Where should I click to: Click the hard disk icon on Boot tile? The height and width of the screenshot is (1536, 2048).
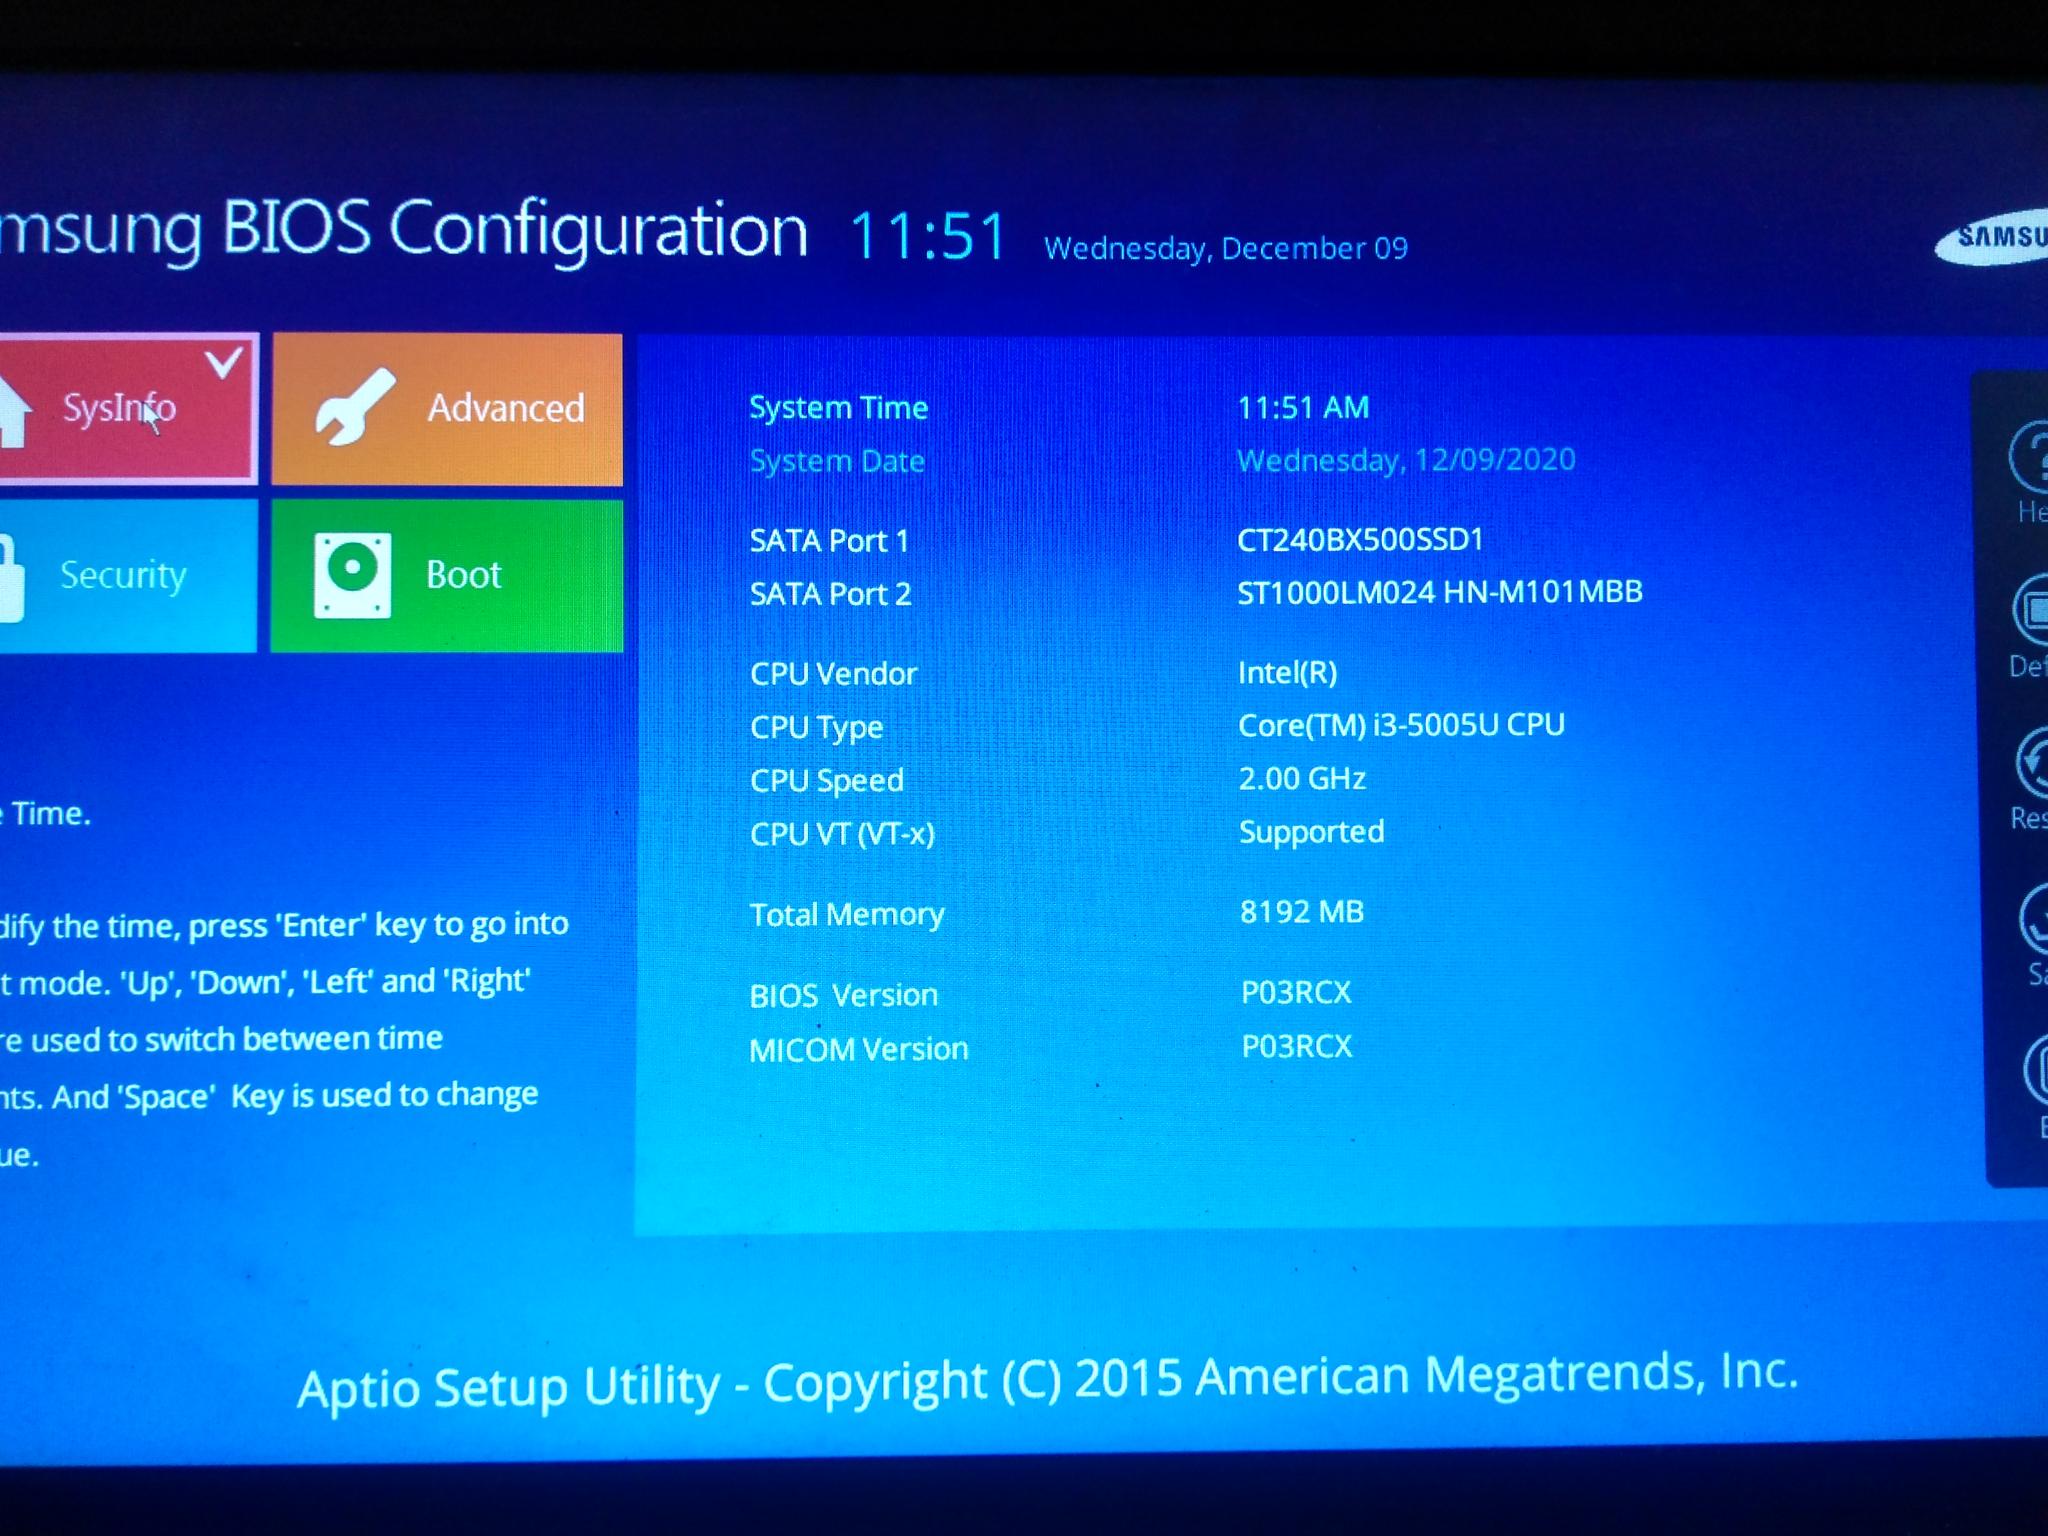click(x=352, y=575)
